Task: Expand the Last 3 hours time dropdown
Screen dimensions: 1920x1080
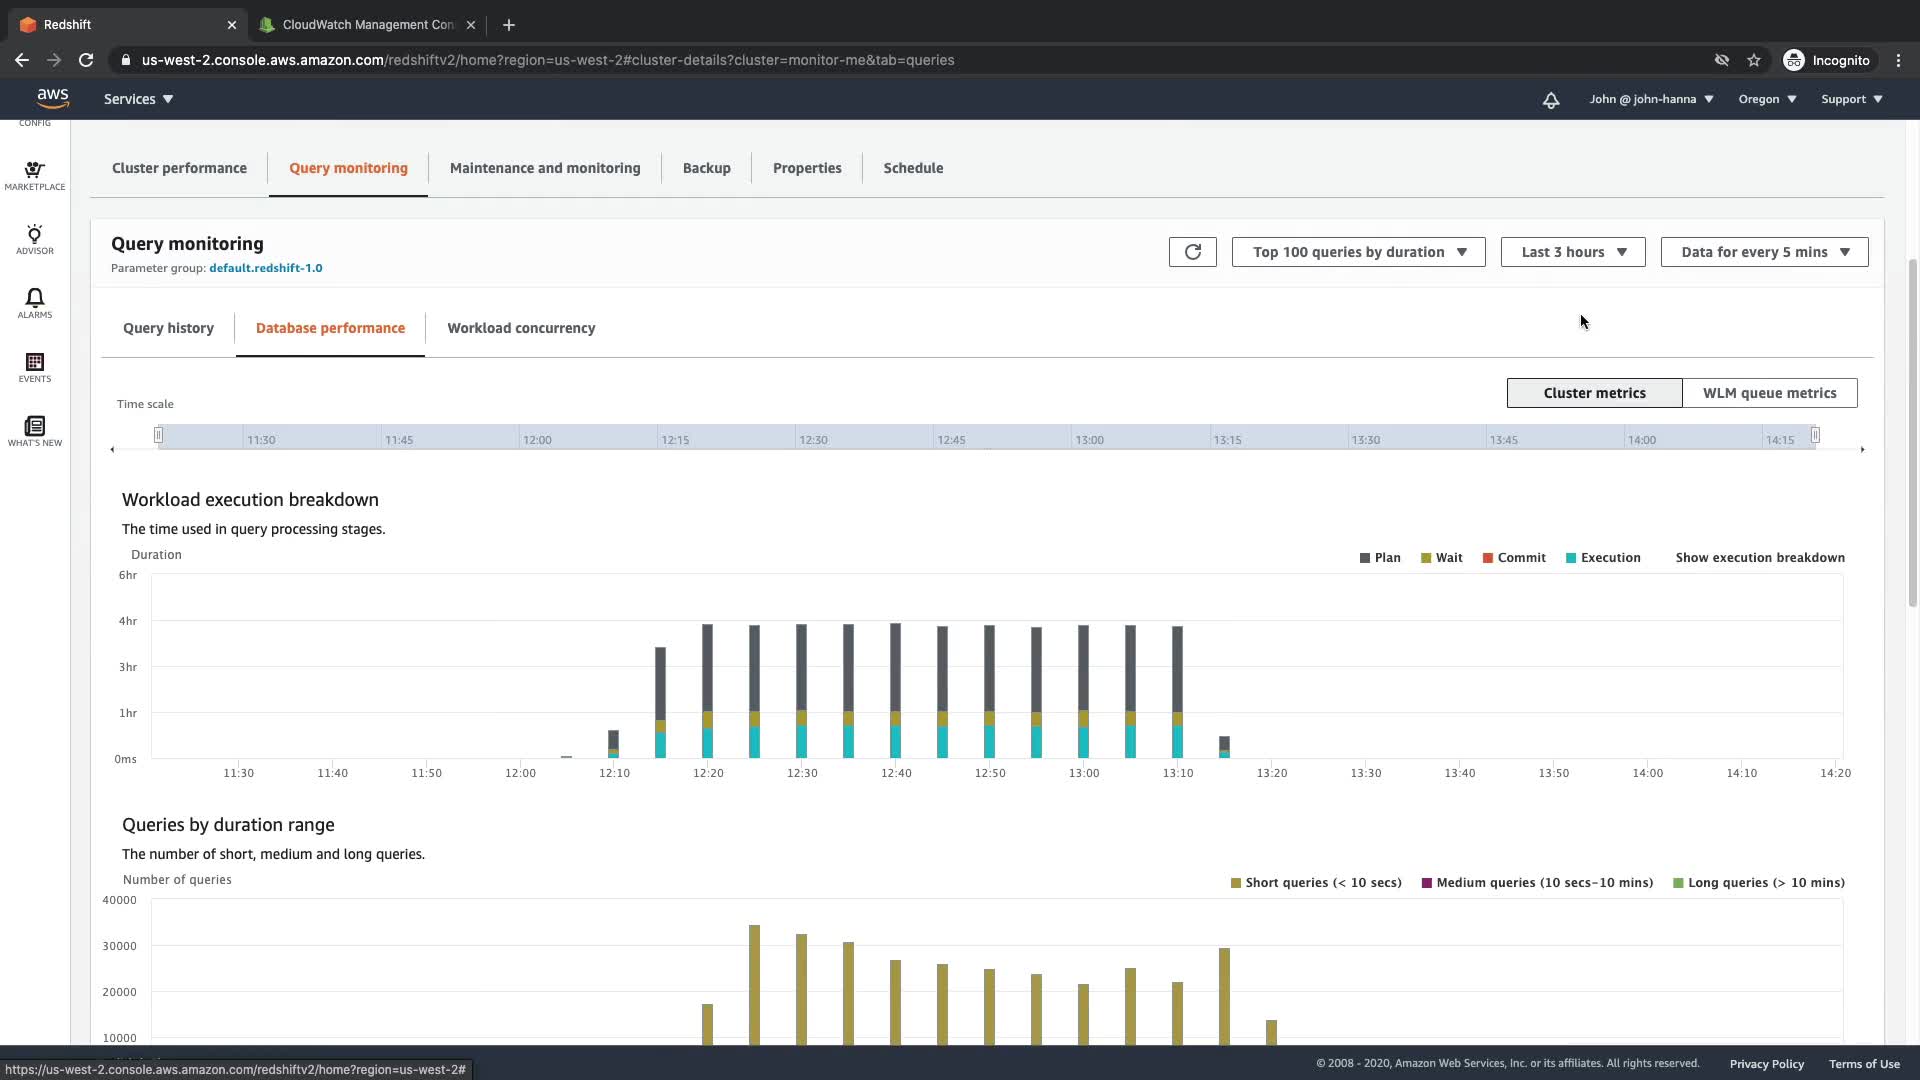Action: (1573, 252)
